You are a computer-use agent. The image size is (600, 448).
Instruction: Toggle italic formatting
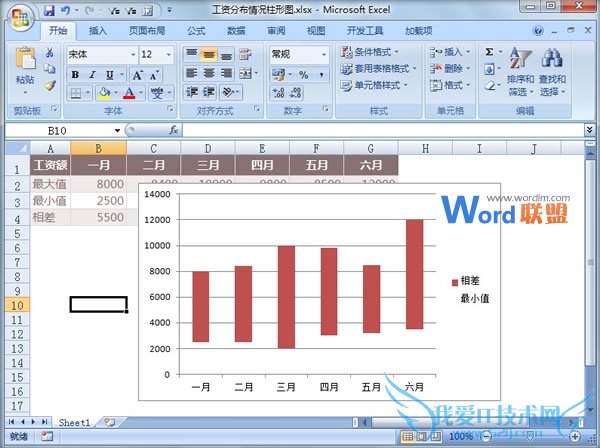click(92, 75)
